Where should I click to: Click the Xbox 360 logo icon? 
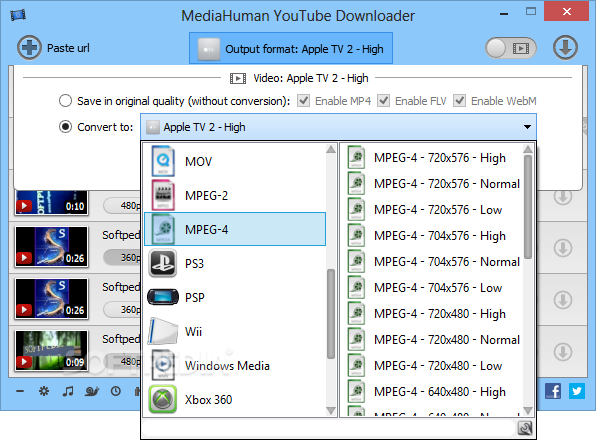[163, 399]
